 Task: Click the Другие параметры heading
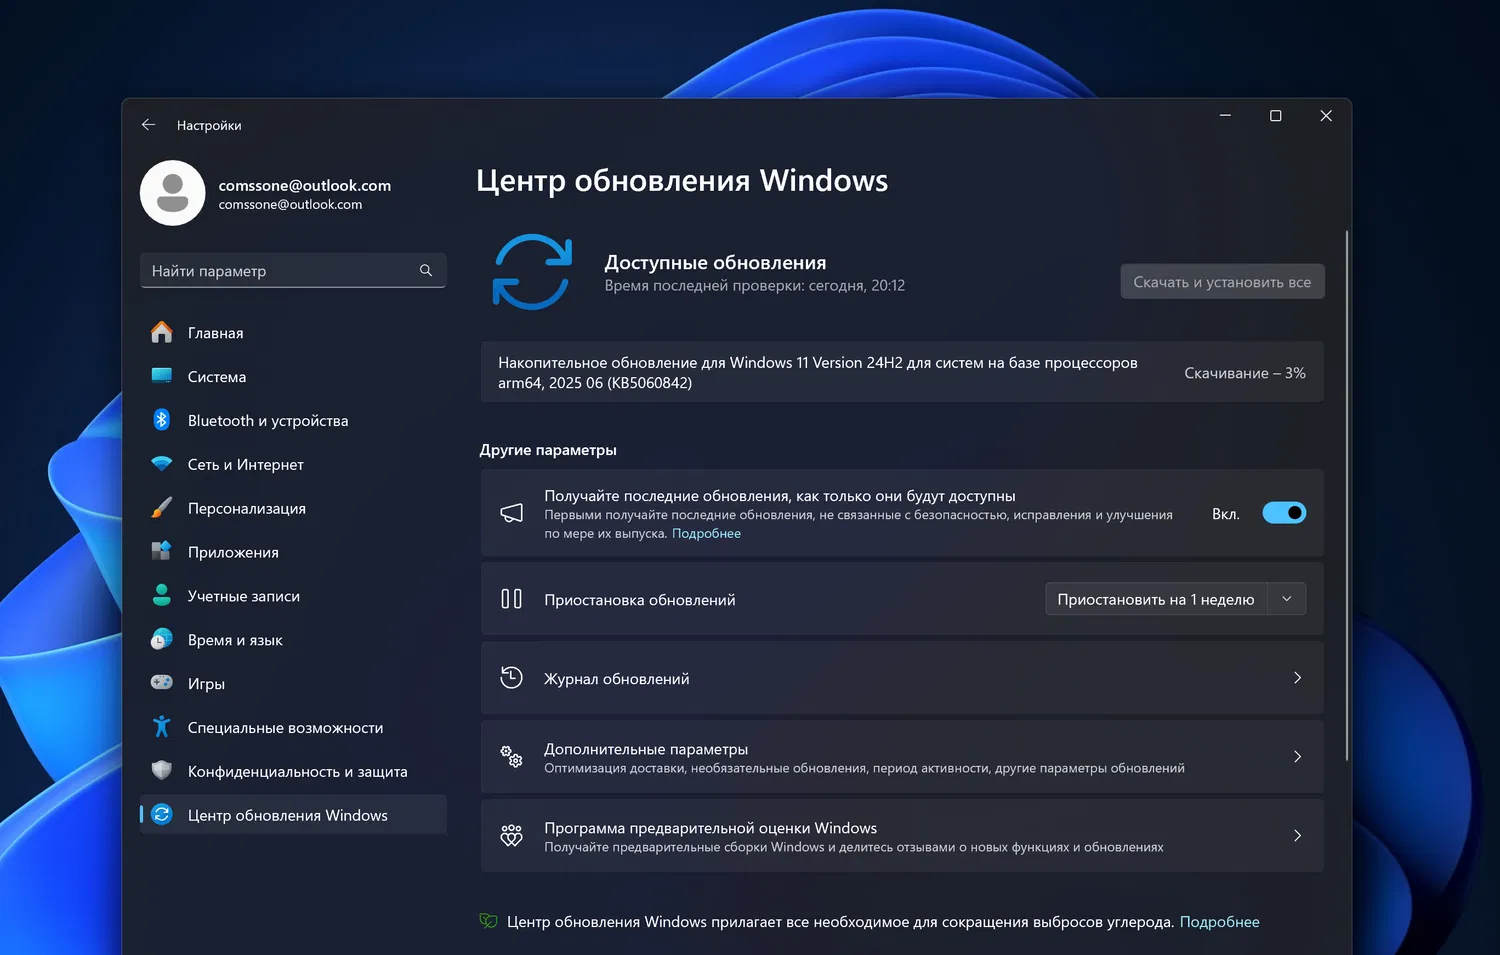pyautogui.click(x=548, y=450)
